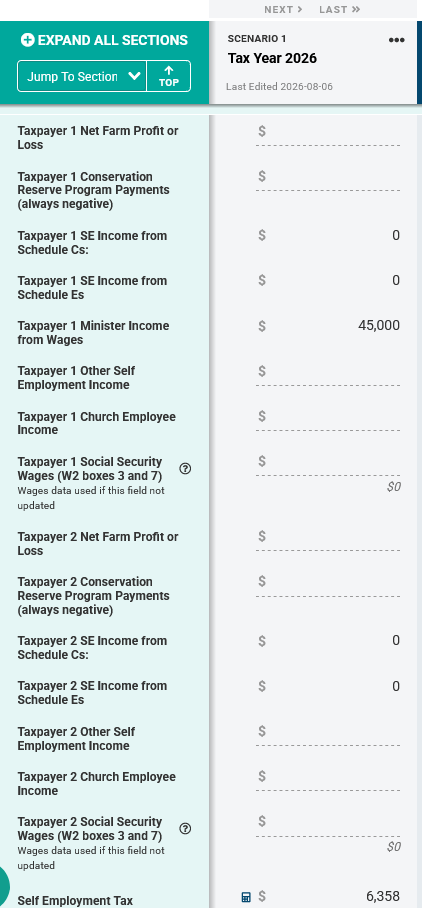Viewport: 422px width, 908px height.
Task: Click the TOP arrow button
Action: click(168, 76)
